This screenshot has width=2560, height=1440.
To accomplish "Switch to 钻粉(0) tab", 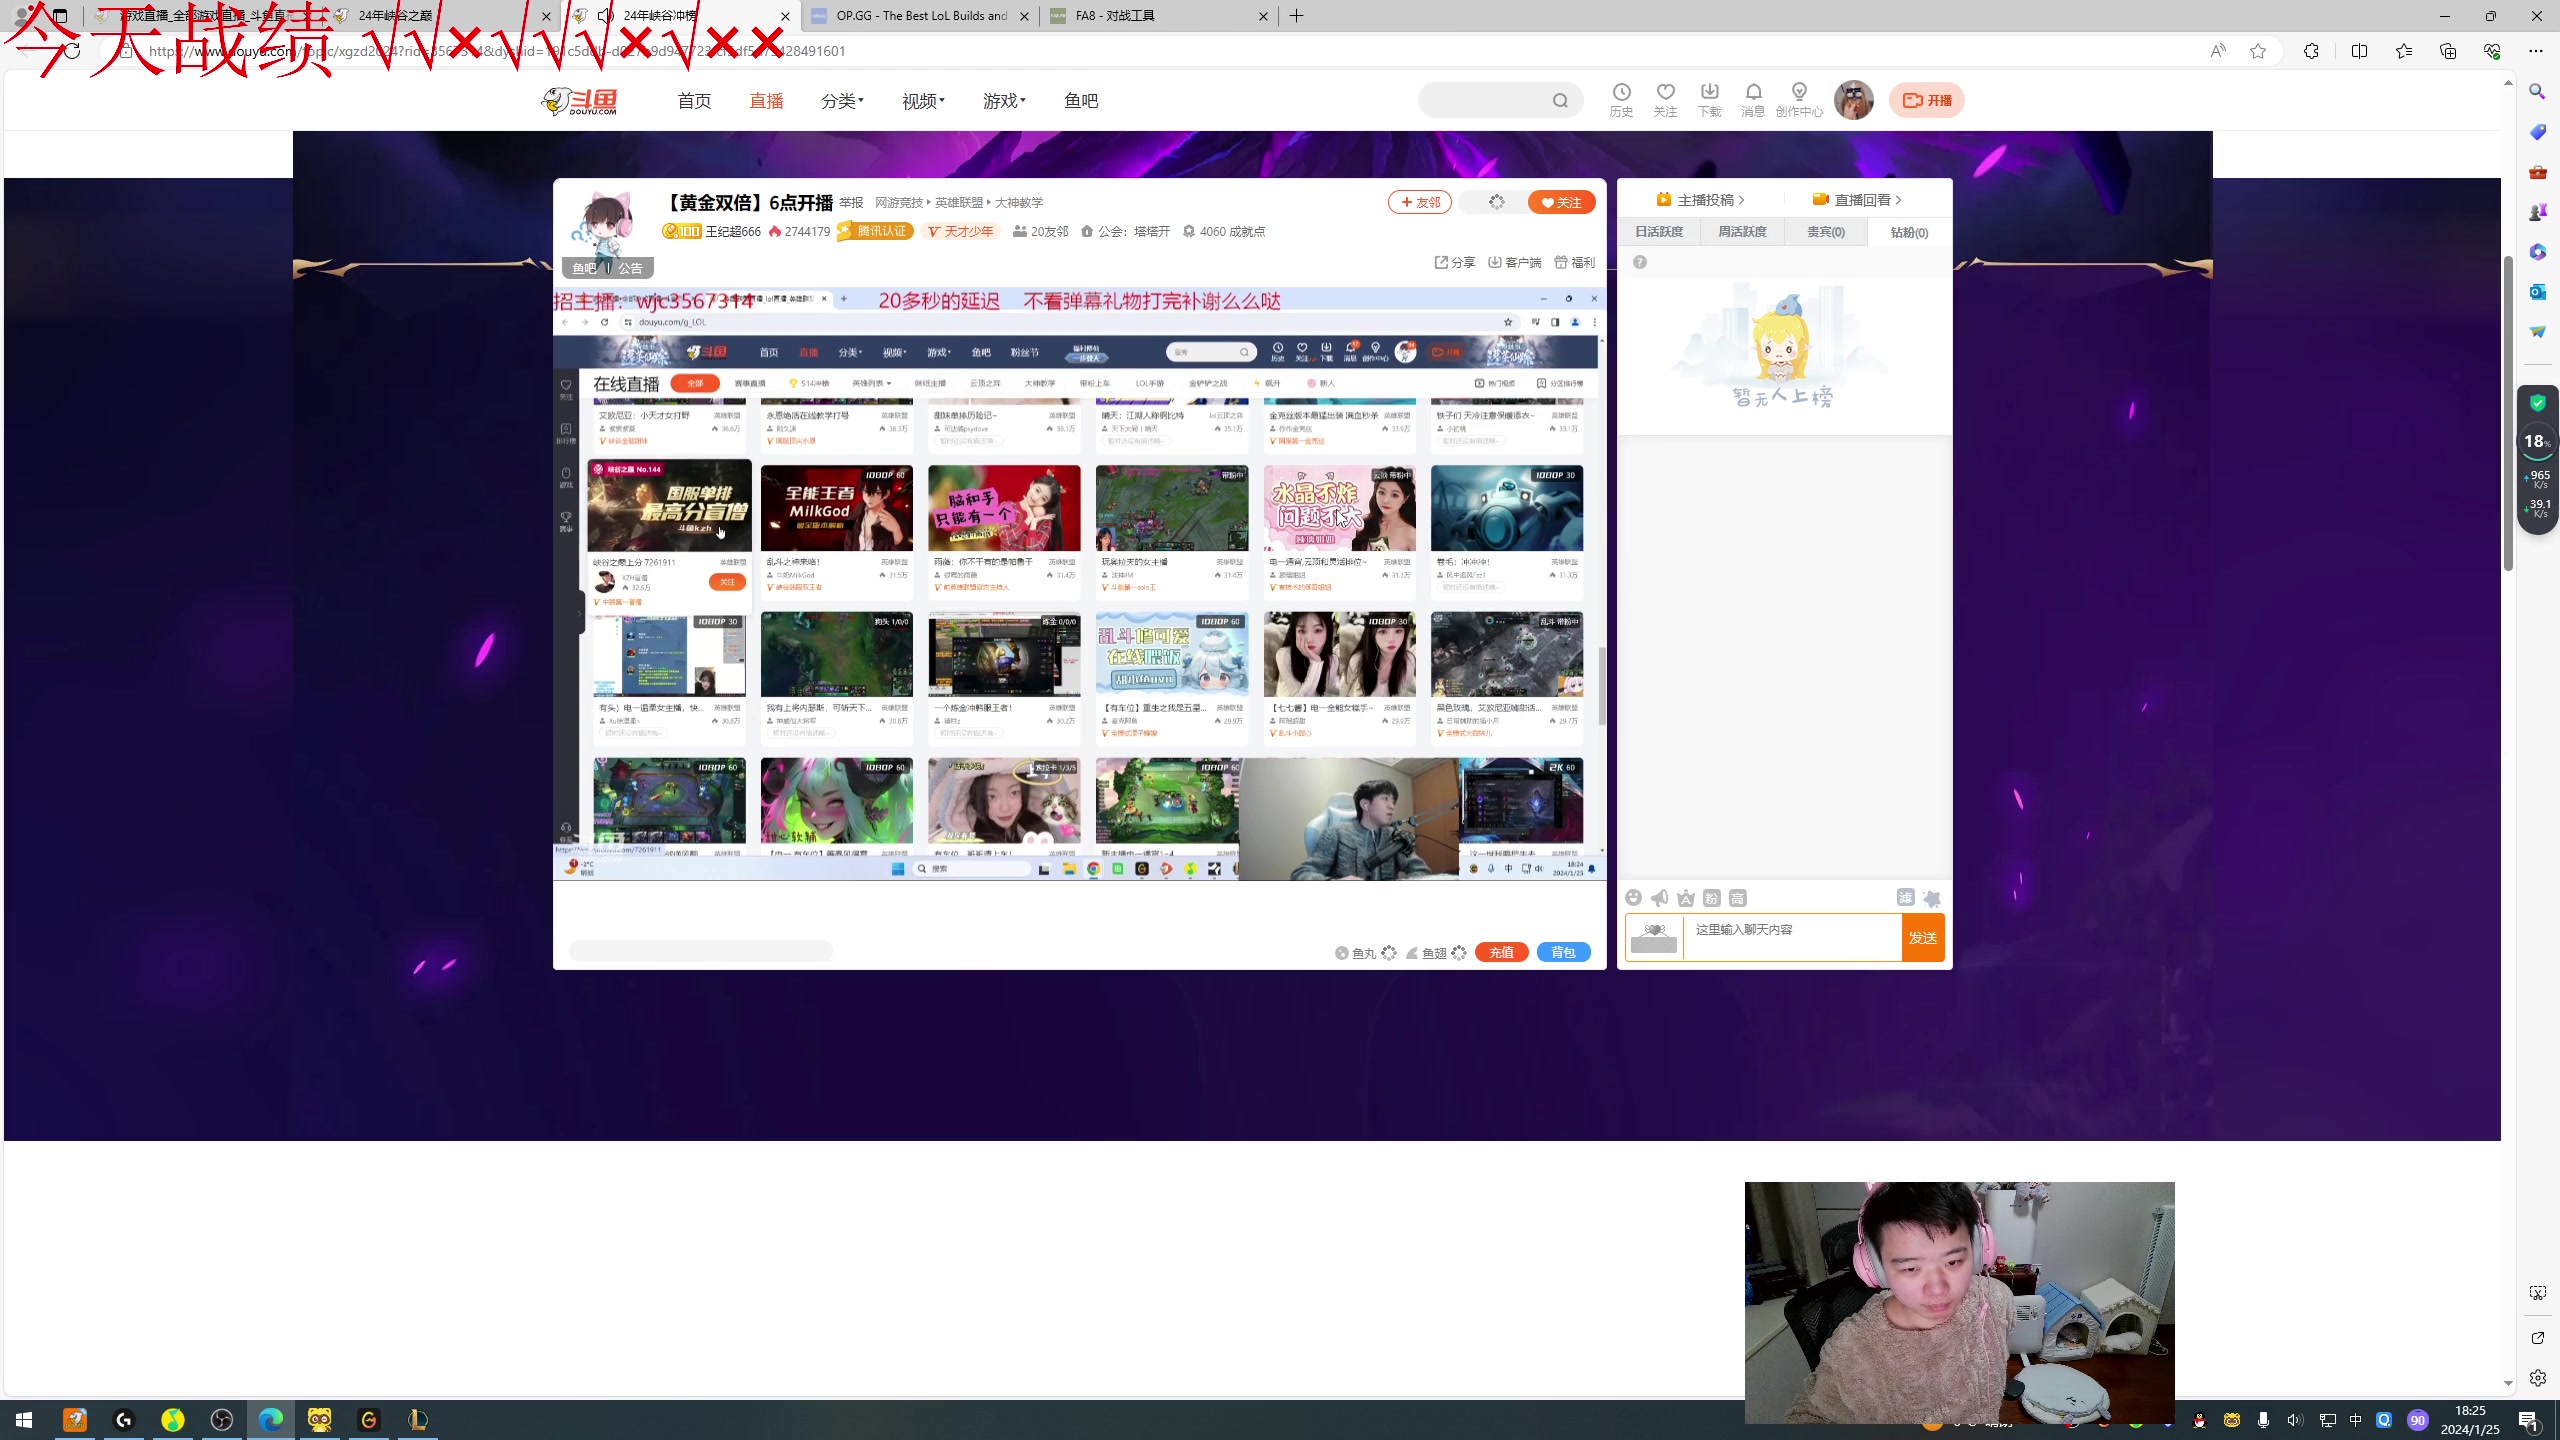I will 1909,232.
